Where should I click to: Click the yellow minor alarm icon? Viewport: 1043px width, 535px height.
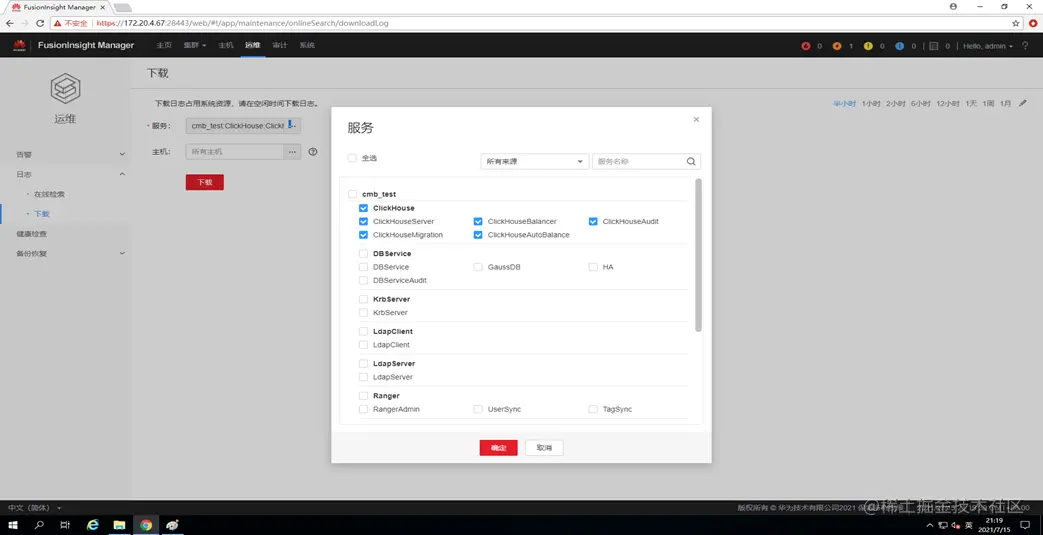click(868, 46)
